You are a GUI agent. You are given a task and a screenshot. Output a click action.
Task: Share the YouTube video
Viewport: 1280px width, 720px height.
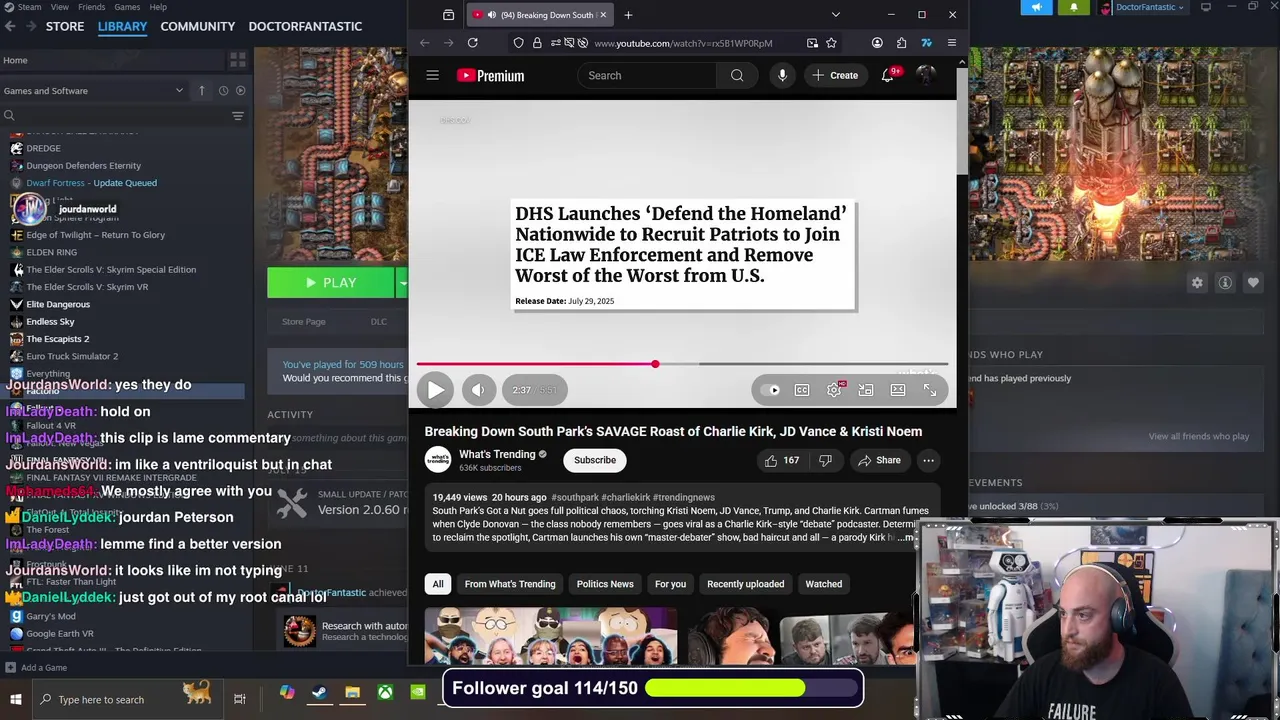coord(879,460)
